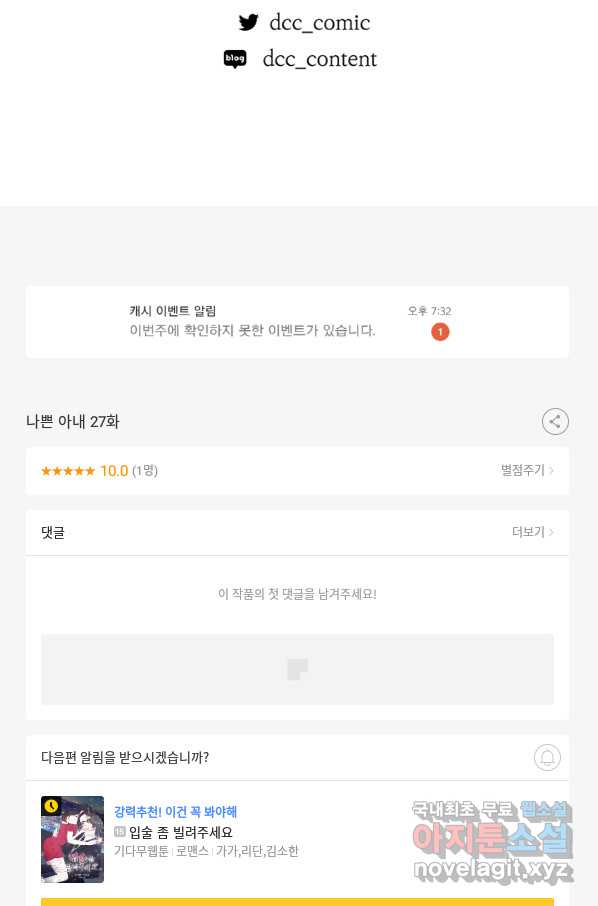Click the chevron next to 더보기
Image resolution: width=598 pixels, height=906 pixels.
(551, 532)
